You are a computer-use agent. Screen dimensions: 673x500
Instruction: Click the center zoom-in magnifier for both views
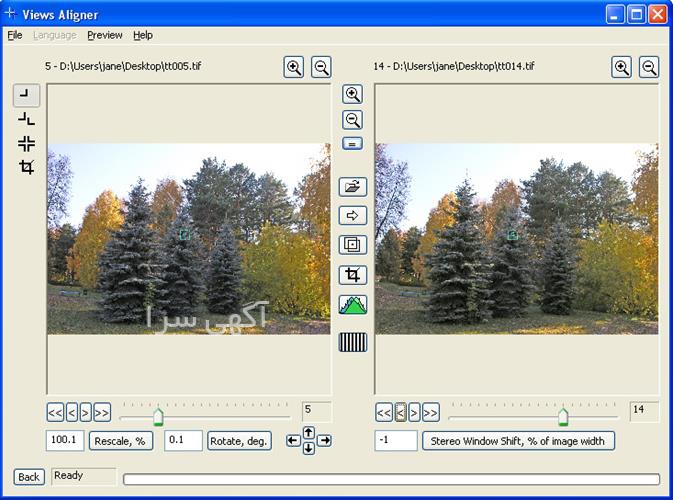click(x=352, y=94)
